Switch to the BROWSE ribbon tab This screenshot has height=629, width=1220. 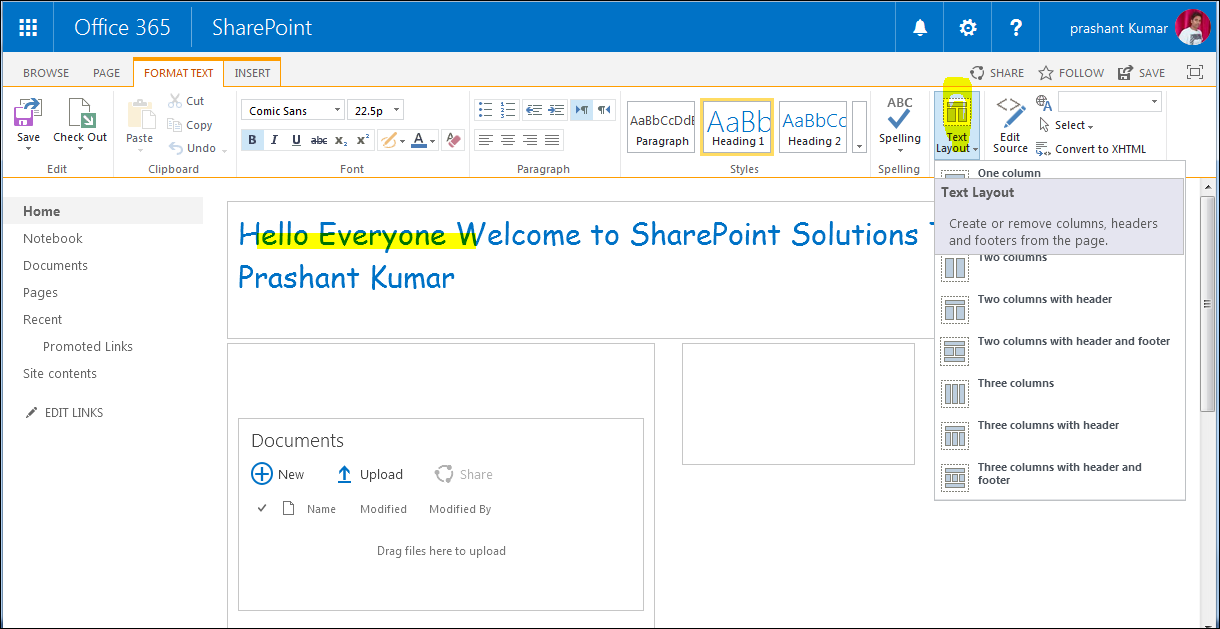pyautogui.click(x=46, y=73)
